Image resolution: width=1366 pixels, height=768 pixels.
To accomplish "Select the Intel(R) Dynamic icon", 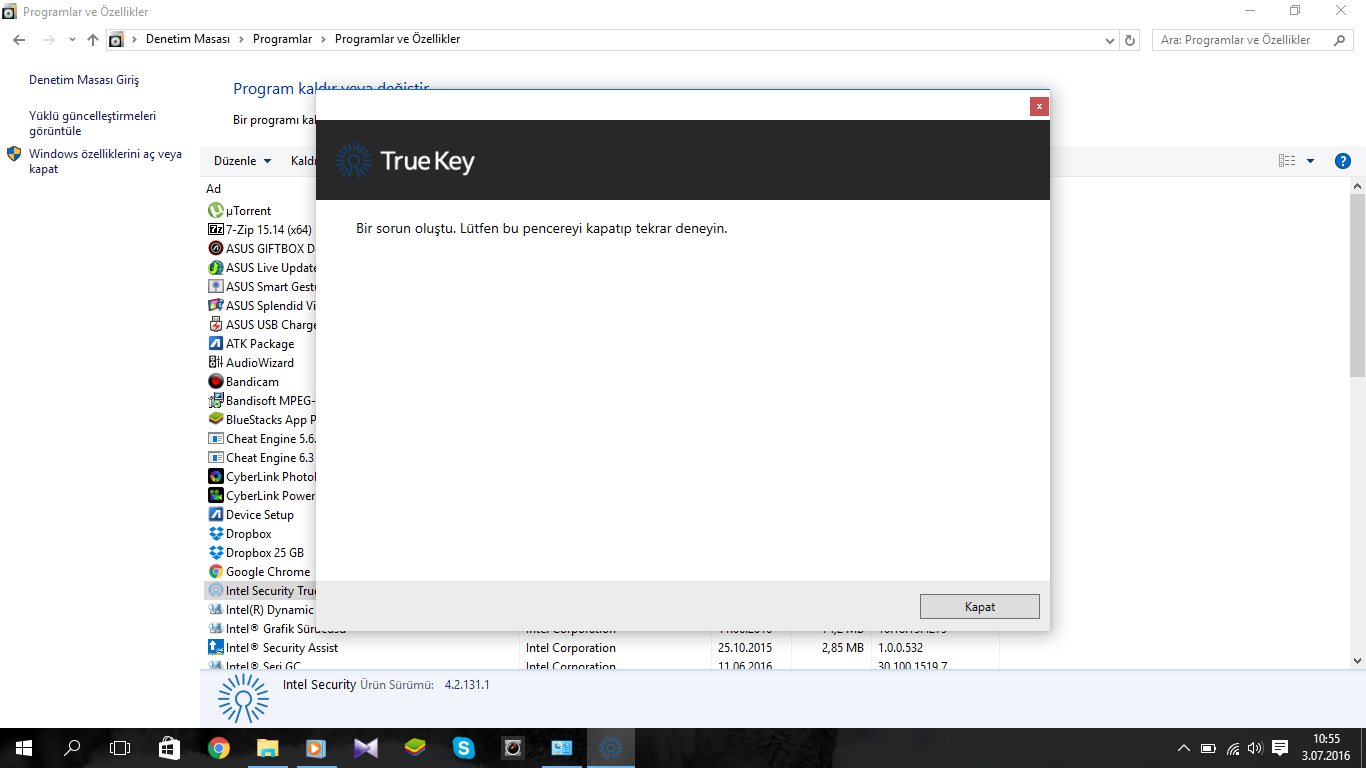I will [215, 610].
